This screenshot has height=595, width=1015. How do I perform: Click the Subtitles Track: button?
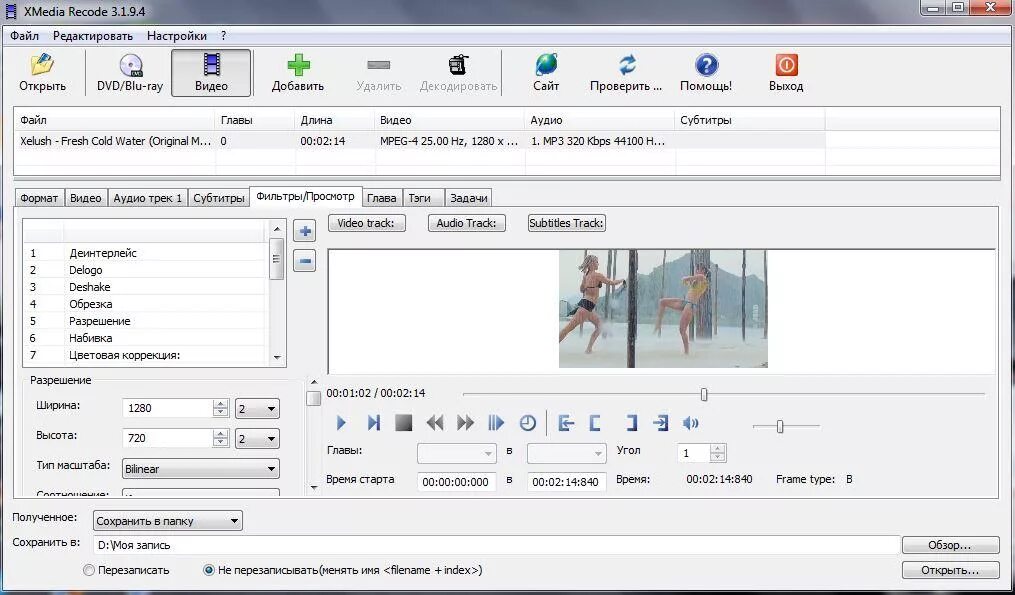(x=566, y=223)
